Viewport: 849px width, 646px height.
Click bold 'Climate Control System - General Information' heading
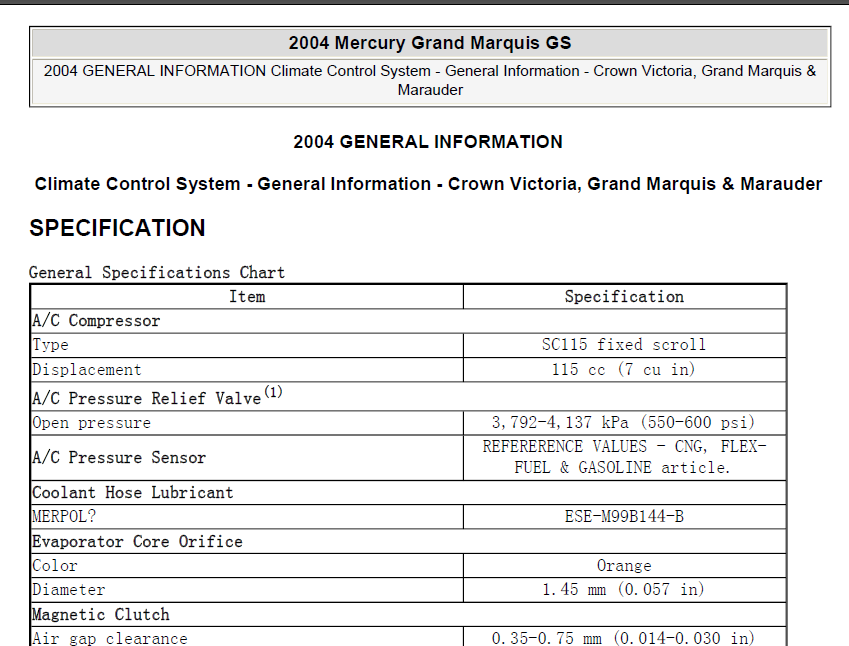(x=428, y=184)
